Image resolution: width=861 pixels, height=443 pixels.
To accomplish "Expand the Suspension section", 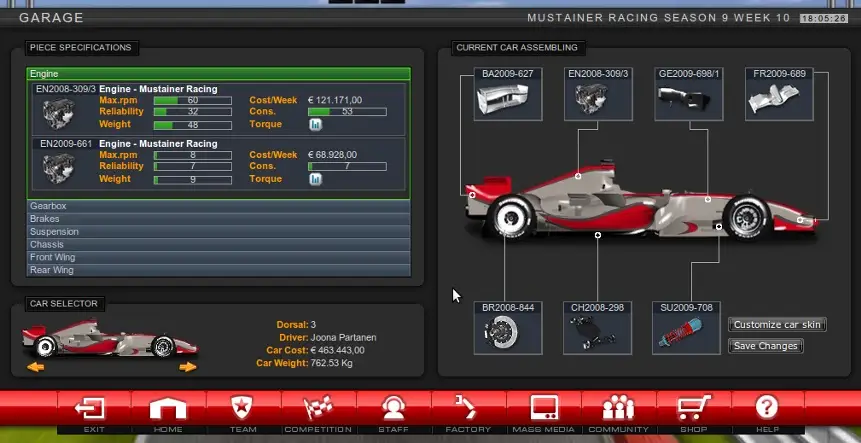I will tap(219, 232).
